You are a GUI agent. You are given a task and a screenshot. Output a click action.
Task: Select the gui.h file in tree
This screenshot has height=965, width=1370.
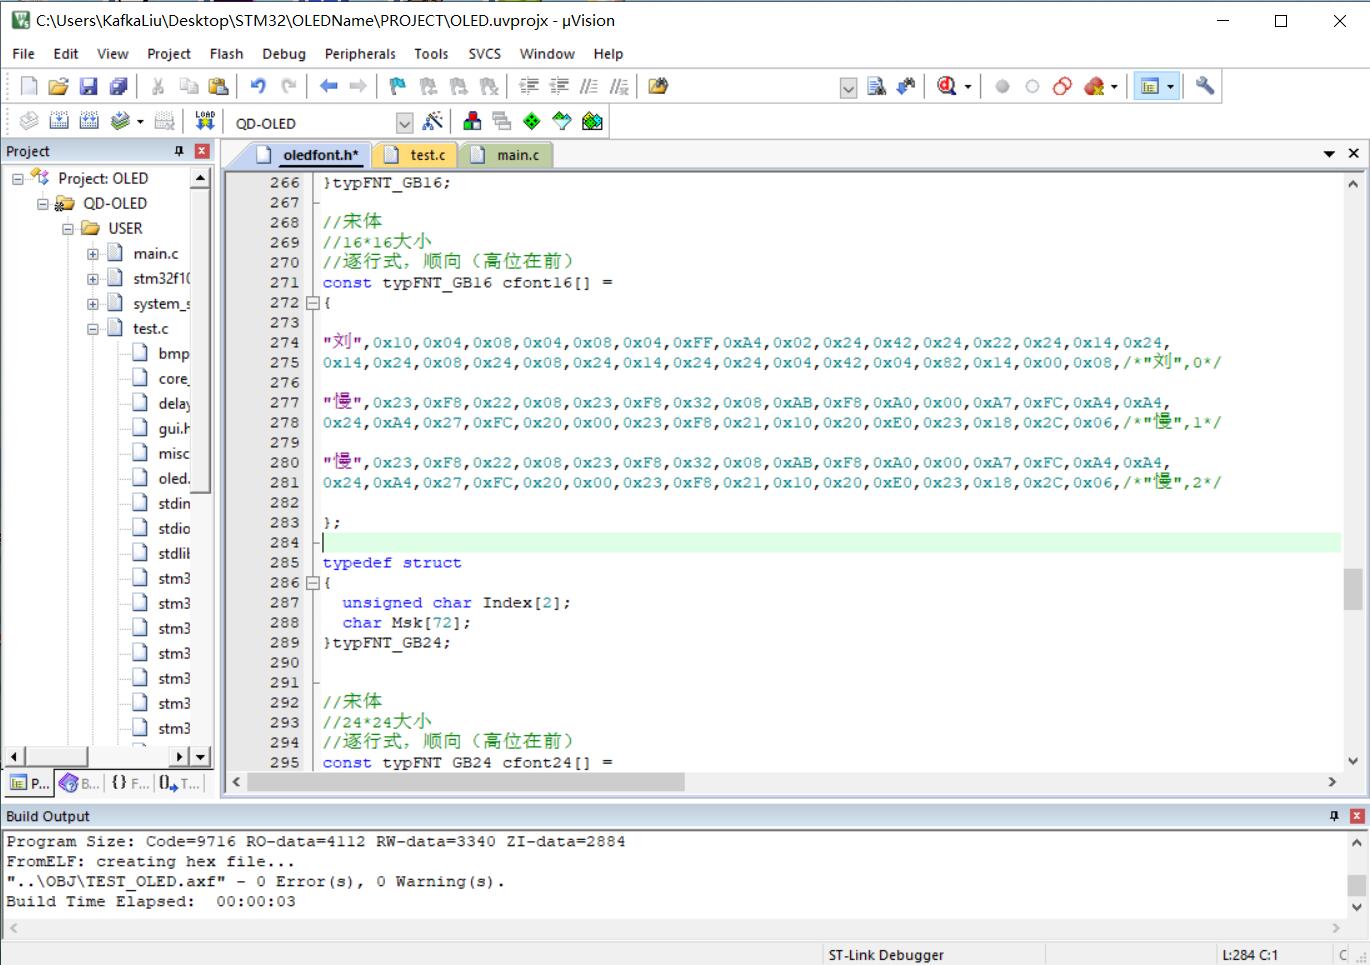coord(173,429)
